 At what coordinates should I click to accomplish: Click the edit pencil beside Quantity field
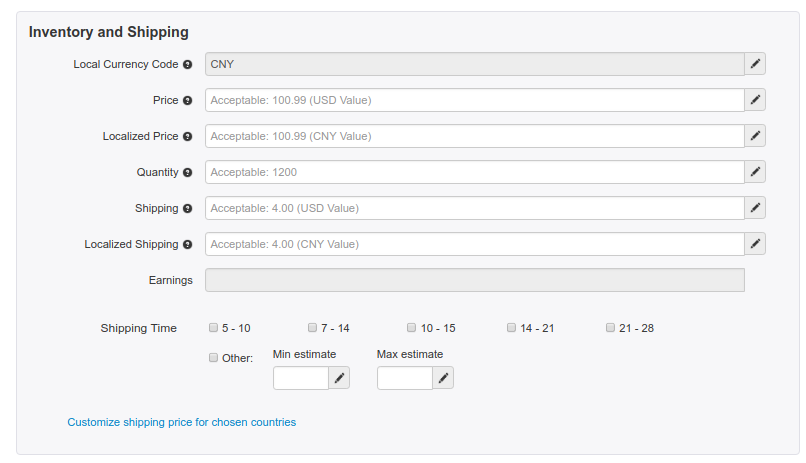click(x=756, y=172)
